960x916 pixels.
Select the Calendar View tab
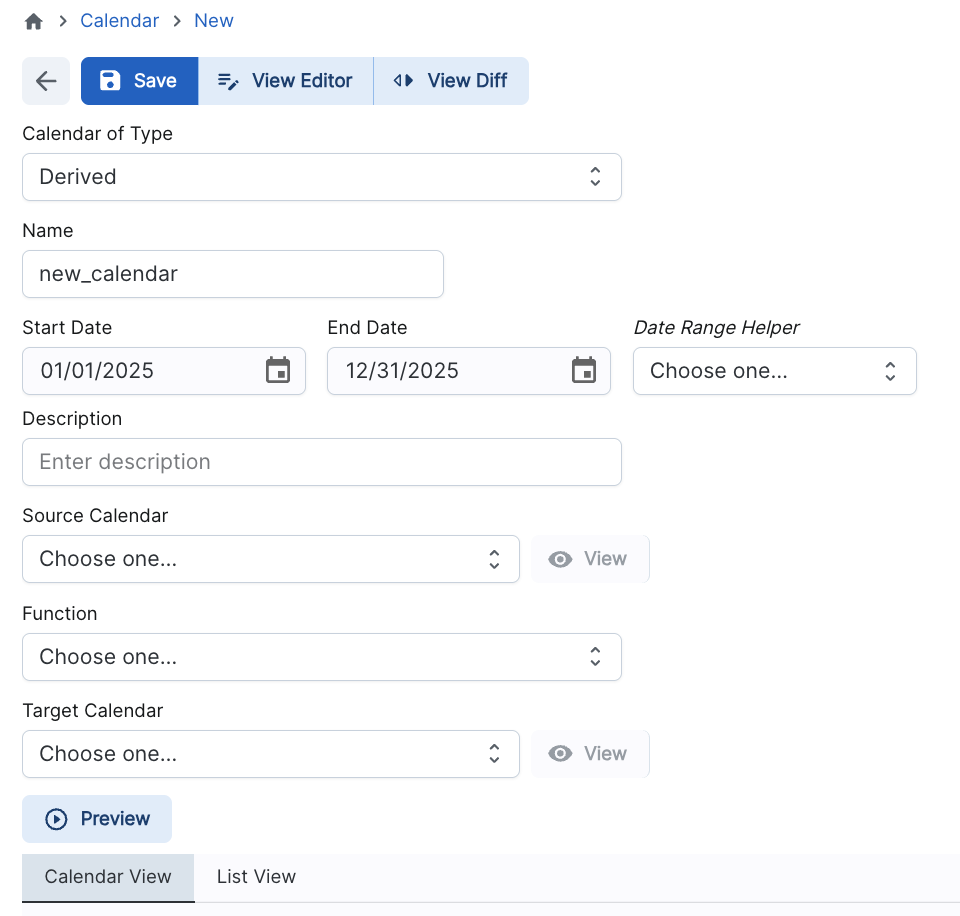108,877
